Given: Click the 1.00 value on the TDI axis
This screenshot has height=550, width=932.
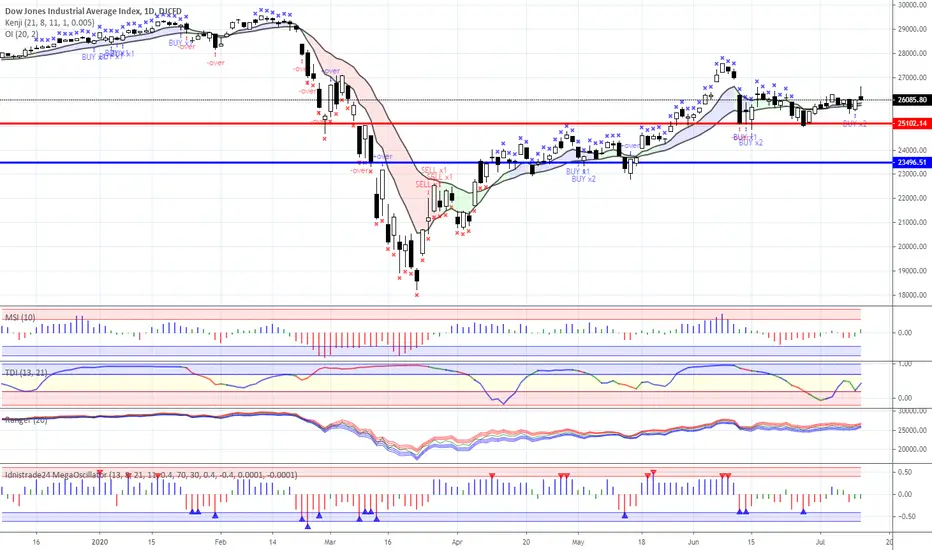Looking at the screenshot, I should pyautogui.click(x=905, y=364).
